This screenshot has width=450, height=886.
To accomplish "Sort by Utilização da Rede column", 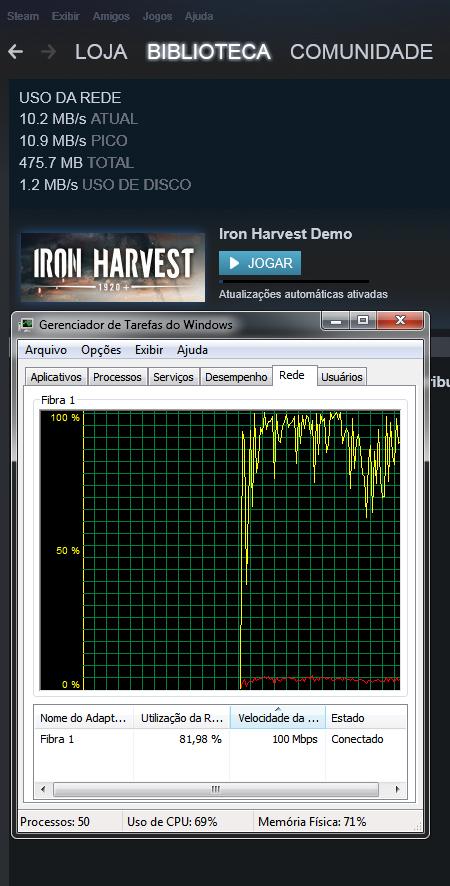I will click(x=181, y=718).
